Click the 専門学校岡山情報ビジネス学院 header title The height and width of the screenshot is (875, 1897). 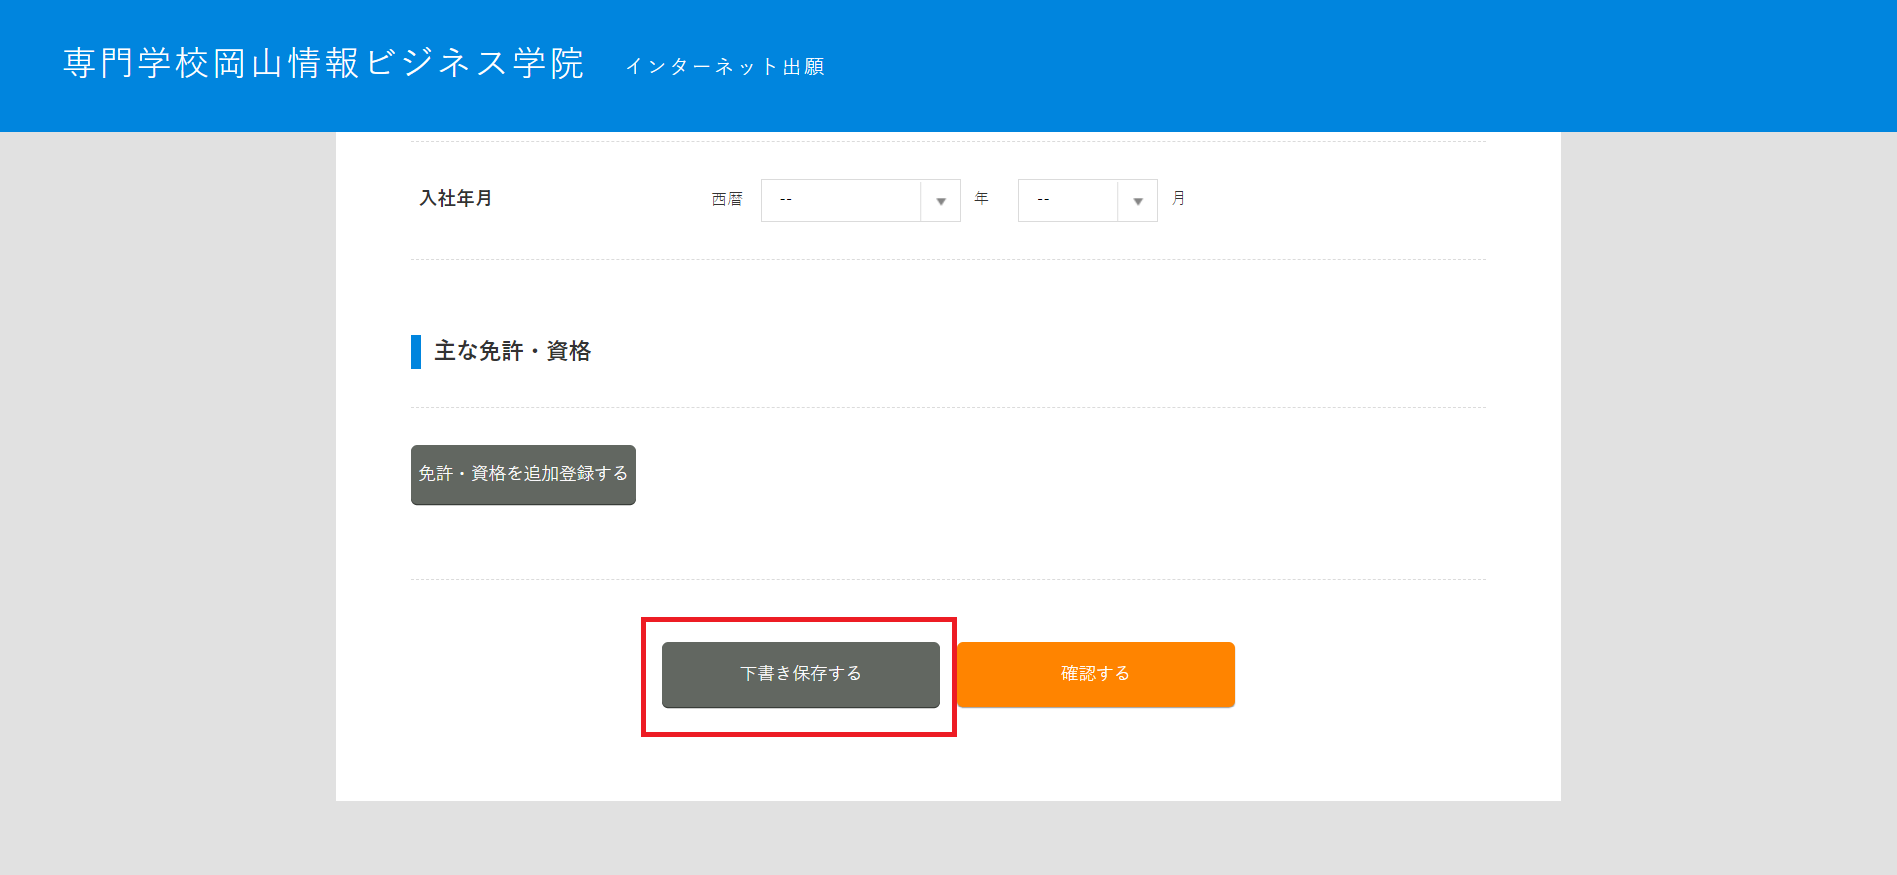click(x=323, y=63)
